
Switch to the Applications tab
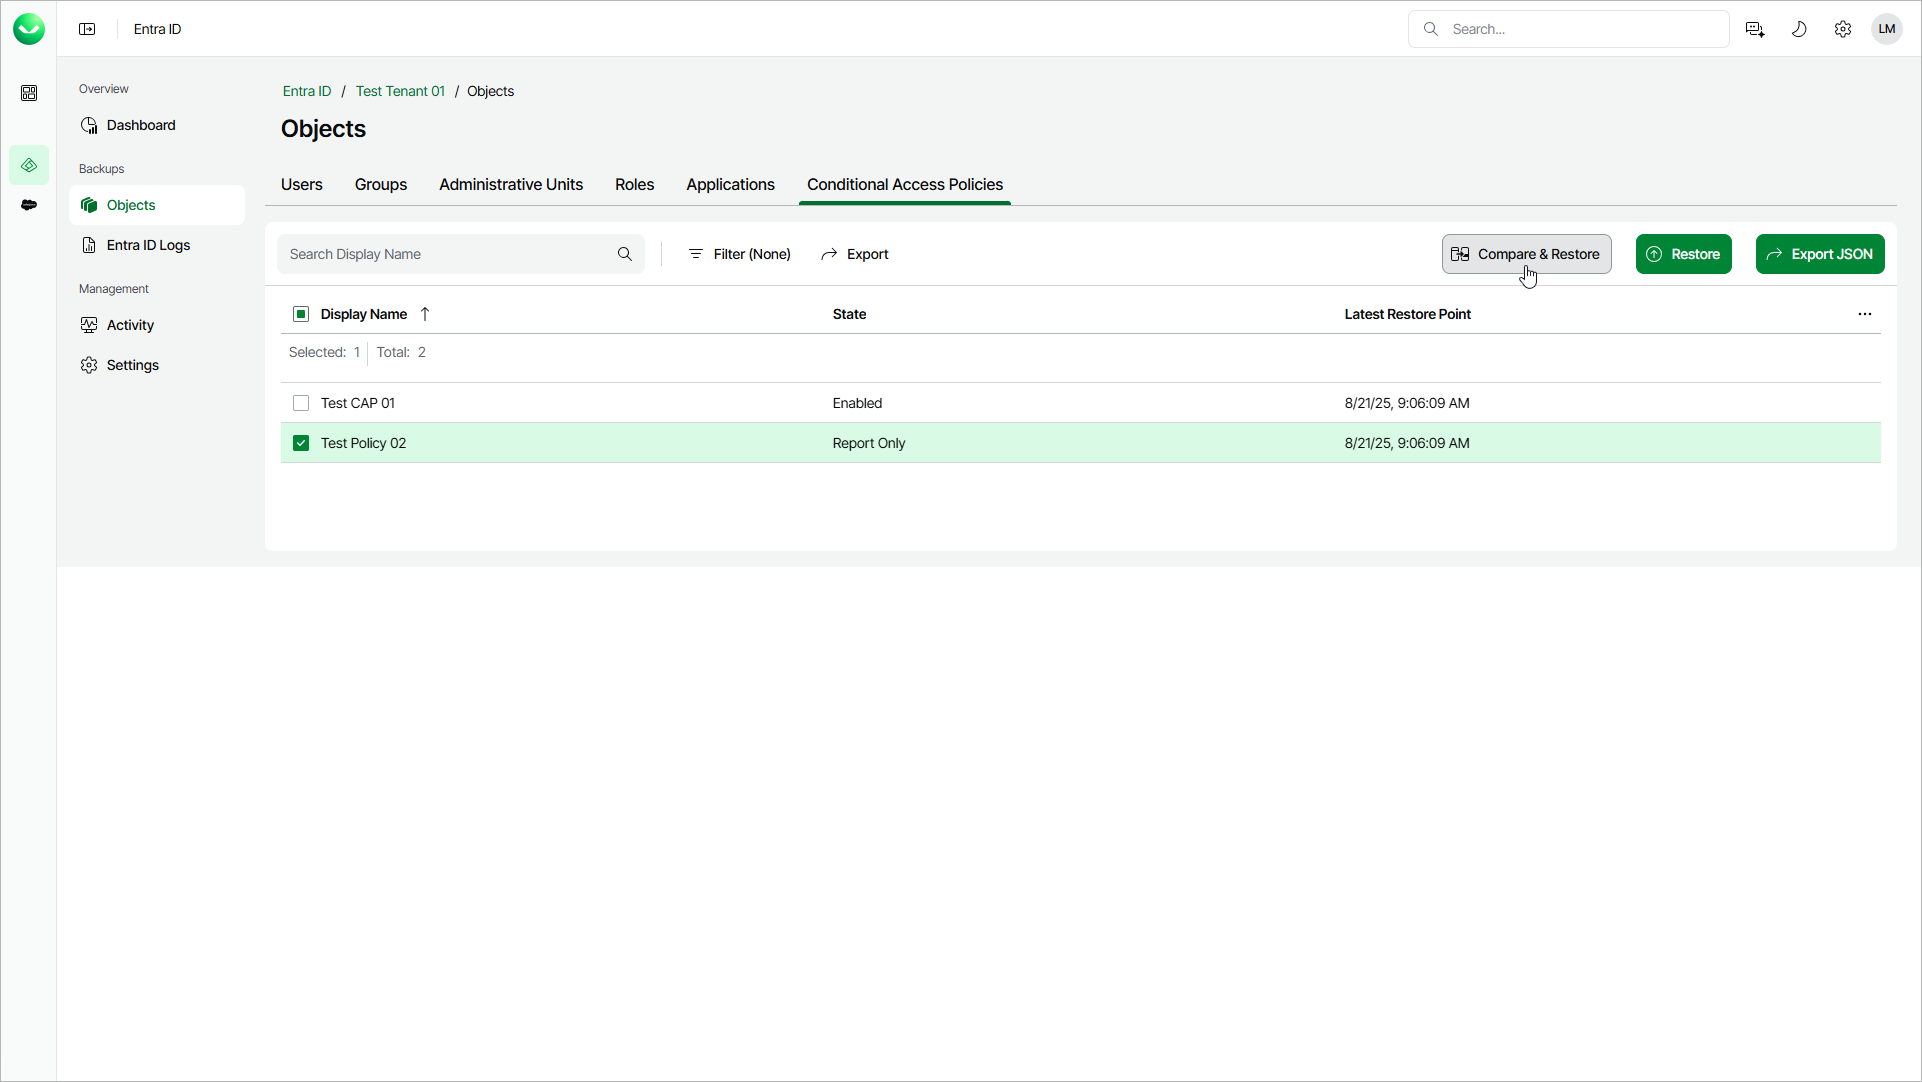tap(730, 185)
